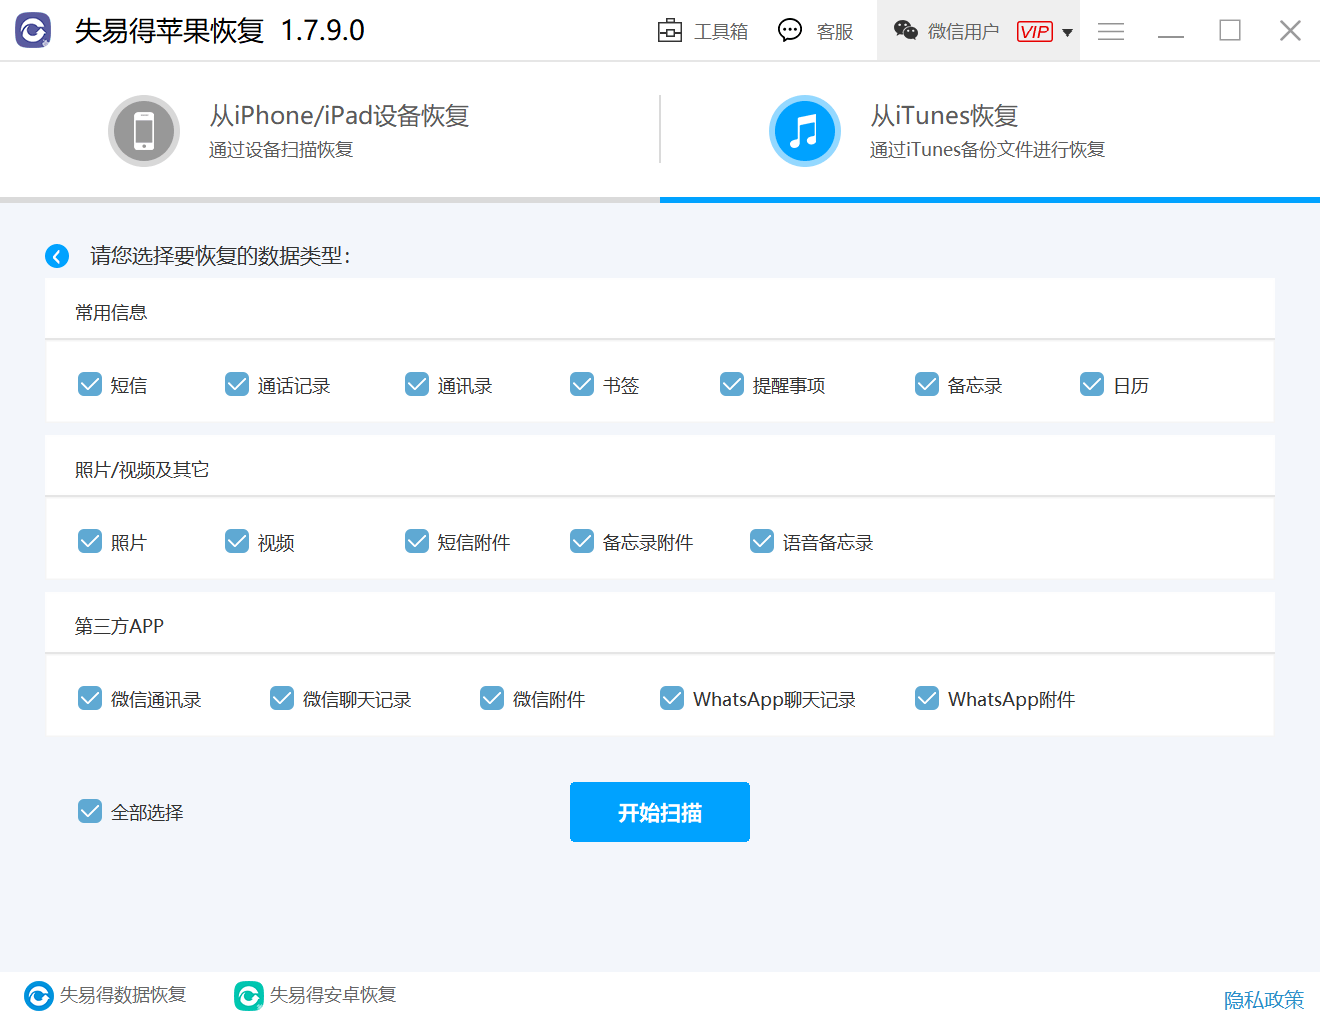Click the toolbox briefcase icon
This screenshot has height=1020, width=1320.
click(x=669, y=31)
